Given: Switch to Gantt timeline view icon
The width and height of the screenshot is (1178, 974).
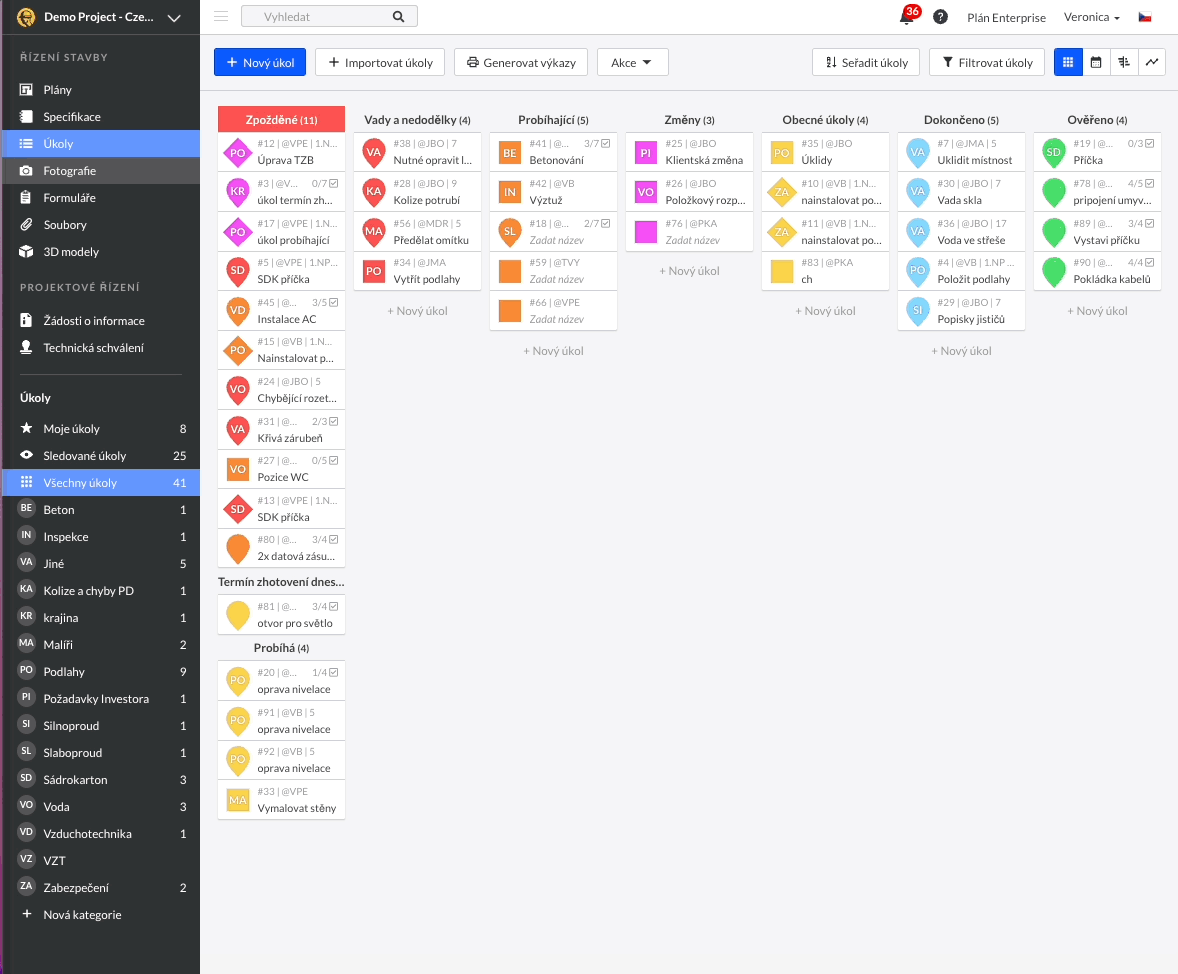Looking at the screenshot, I should [1124, 62].
